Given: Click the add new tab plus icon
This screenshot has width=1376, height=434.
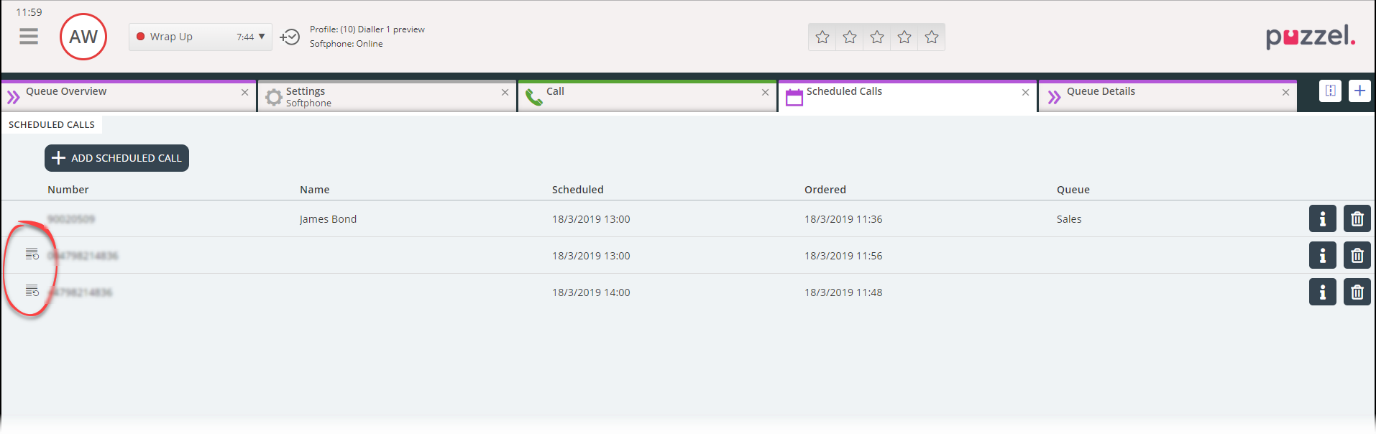Looking at the screenshot, I should click(1359, 91).
